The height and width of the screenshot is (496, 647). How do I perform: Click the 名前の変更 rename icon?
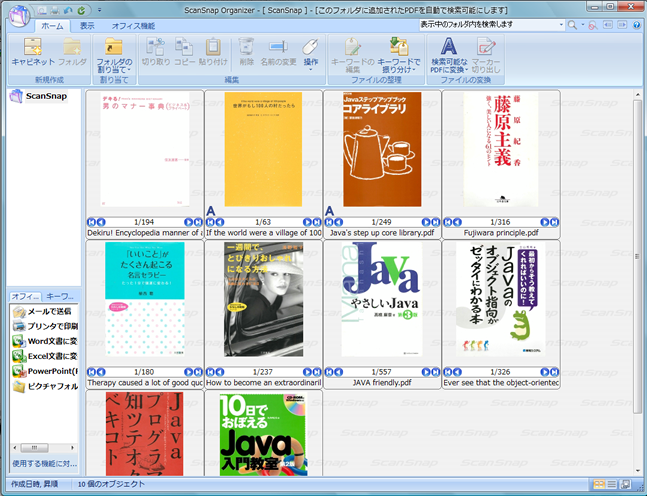click(279, 52)
